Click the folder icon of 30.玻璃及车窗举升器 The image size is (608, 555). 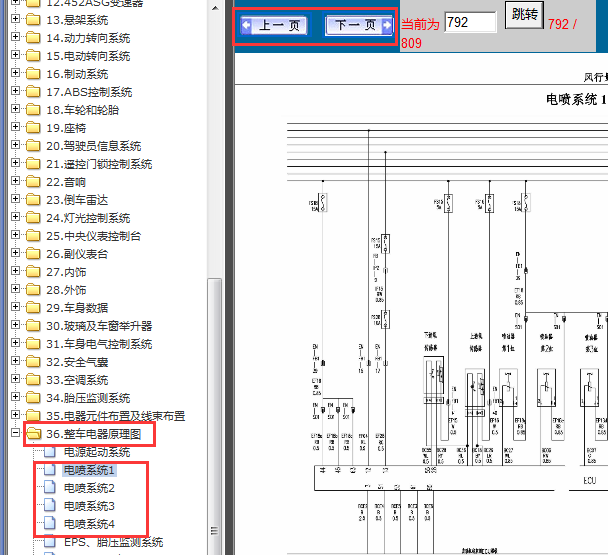(x=33, y=325)
